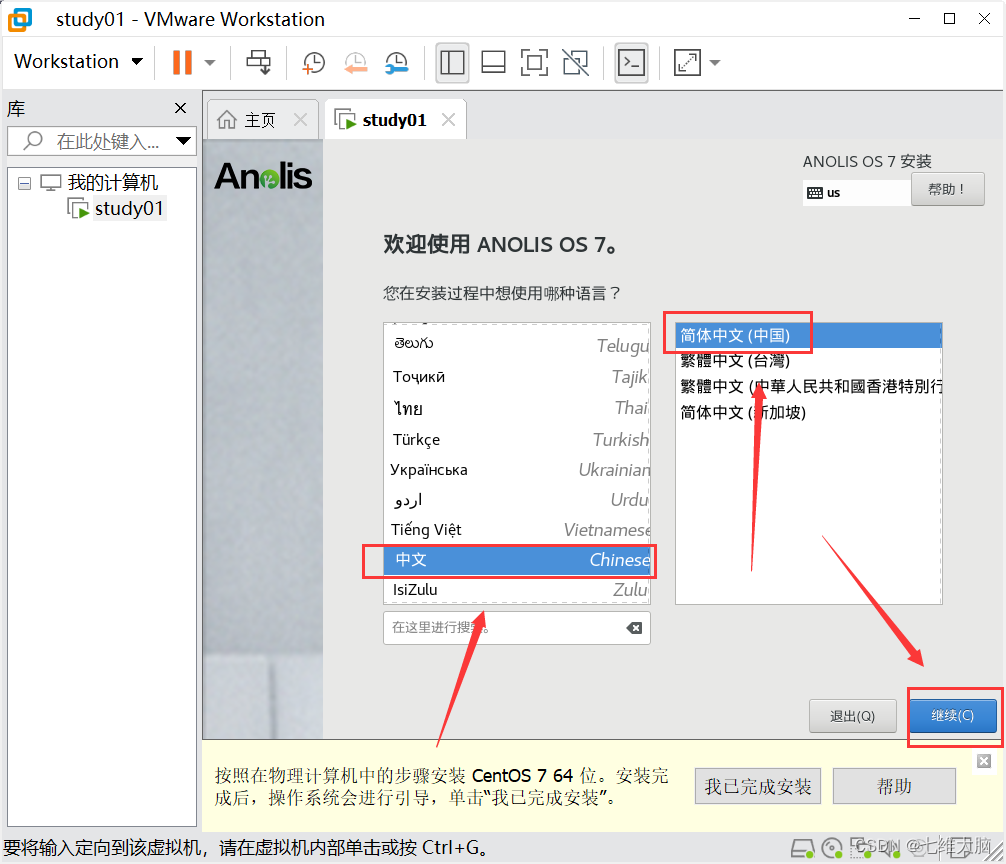Click the 帮助! button in installer
Image resolution: width=1006 pixels, height=864 pixels.
pos(948,189)
